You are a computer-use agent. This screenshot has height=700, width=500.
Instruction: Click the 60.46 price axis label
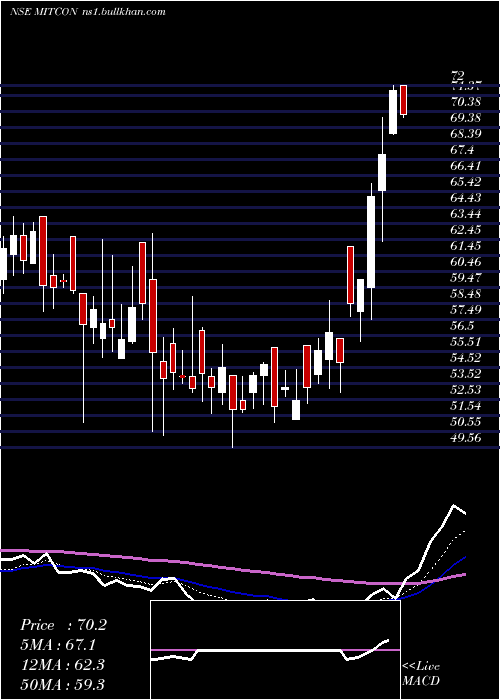point(466,262)
